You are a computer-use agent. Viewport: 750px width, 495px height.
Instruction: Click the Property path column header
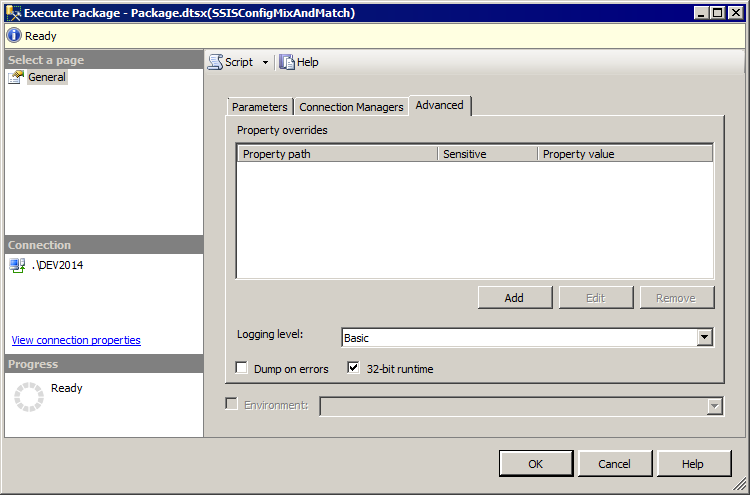338,154
